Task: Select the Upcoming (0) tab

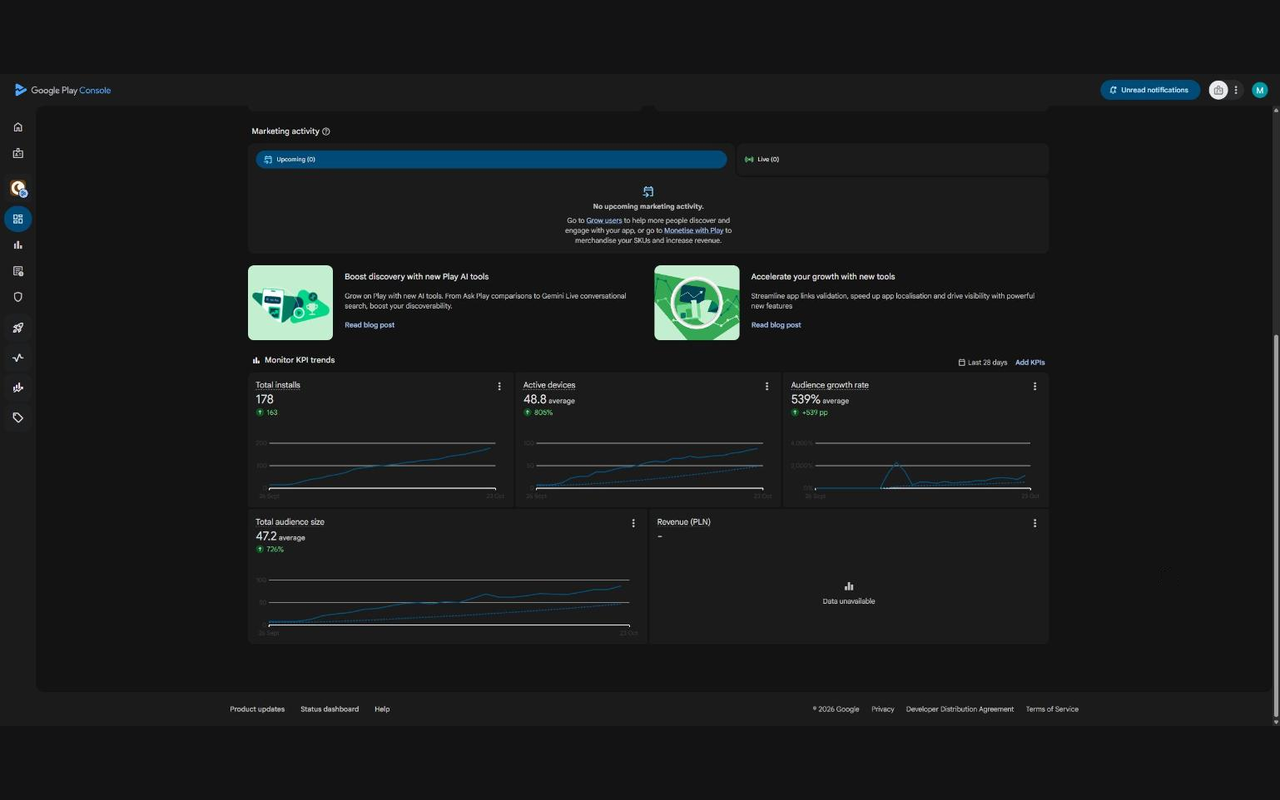Action: click(491, 160)
